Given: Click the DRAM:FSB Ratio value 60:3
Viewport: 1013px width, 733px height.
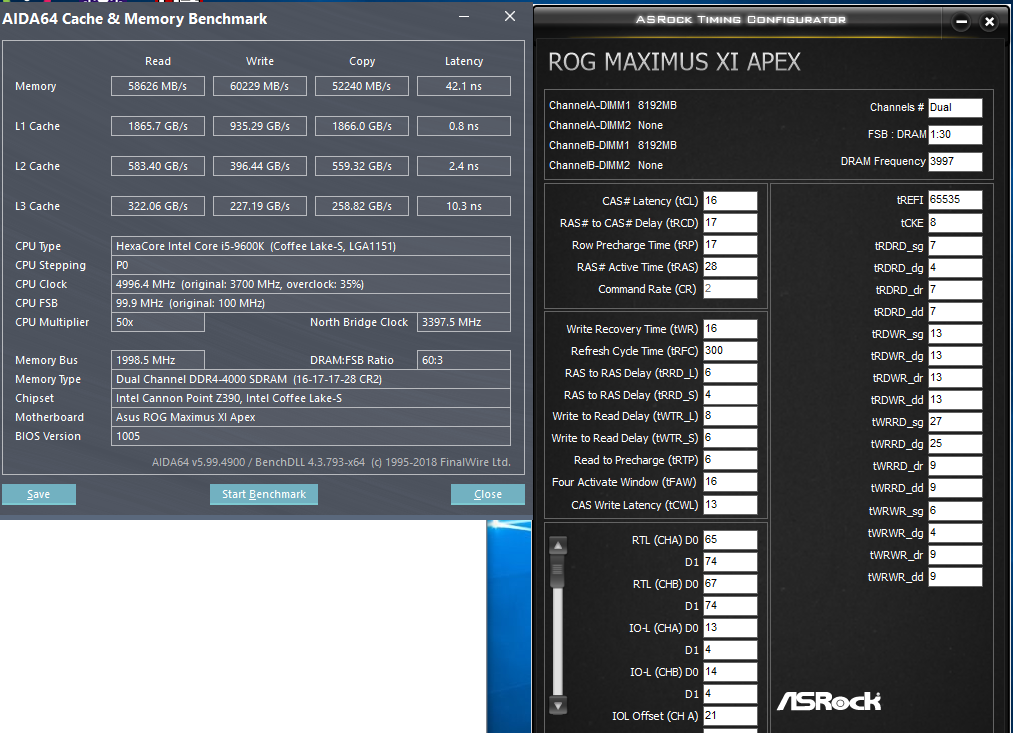Looking at the screenshot, I should coord(464,360).
